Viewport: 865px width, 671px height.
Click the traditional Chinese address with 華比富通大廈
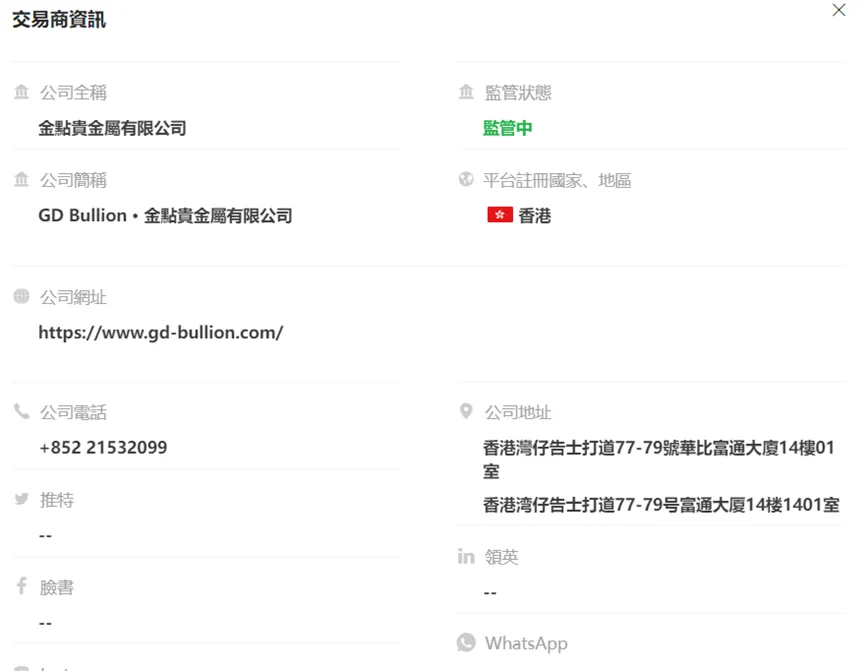pos(659,459)
